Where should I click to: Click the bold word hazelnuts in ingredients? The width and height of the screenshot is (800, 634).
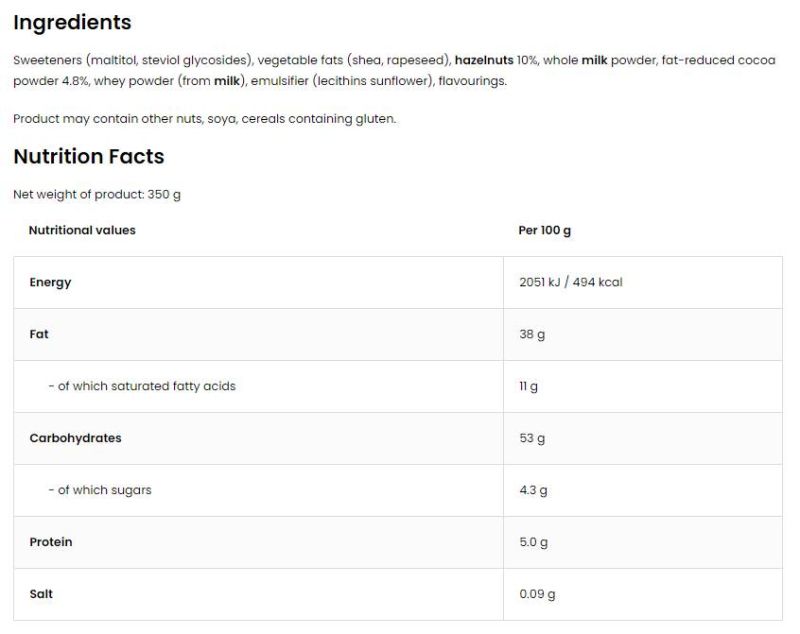click(484, 60)
